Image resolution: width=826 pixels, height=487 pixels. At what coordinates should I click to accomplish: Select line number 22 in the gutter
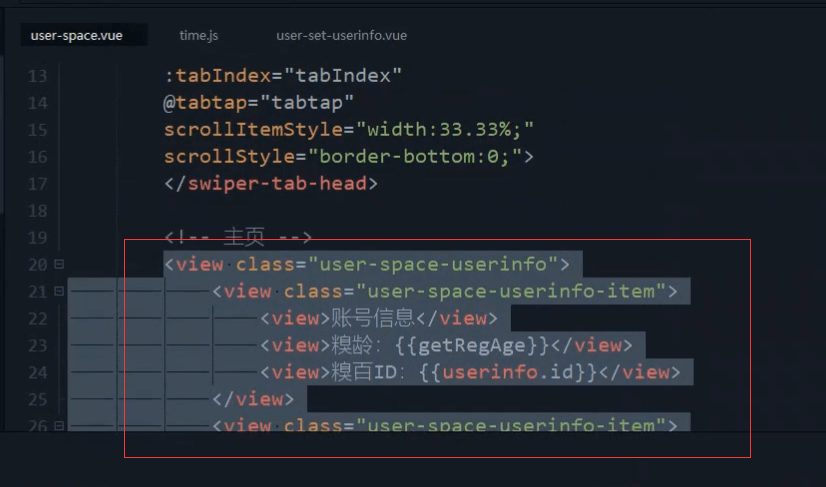[37, 318]
